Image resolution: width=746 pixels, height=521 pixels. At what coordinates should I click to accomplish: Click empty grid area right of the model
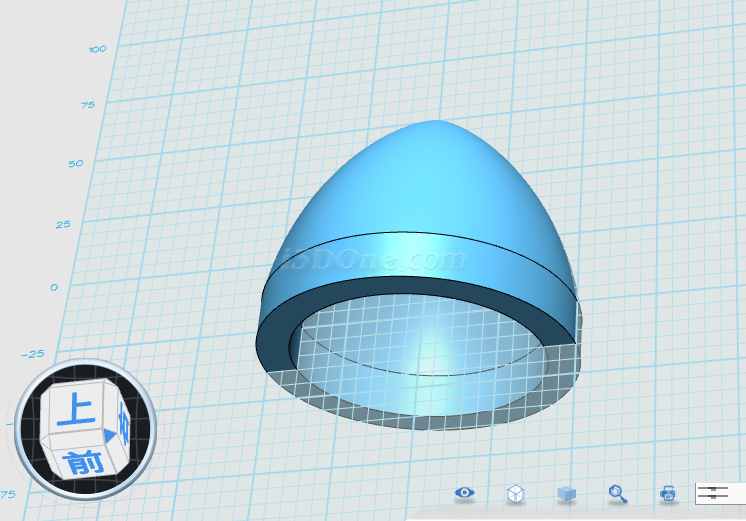[660, 250]
